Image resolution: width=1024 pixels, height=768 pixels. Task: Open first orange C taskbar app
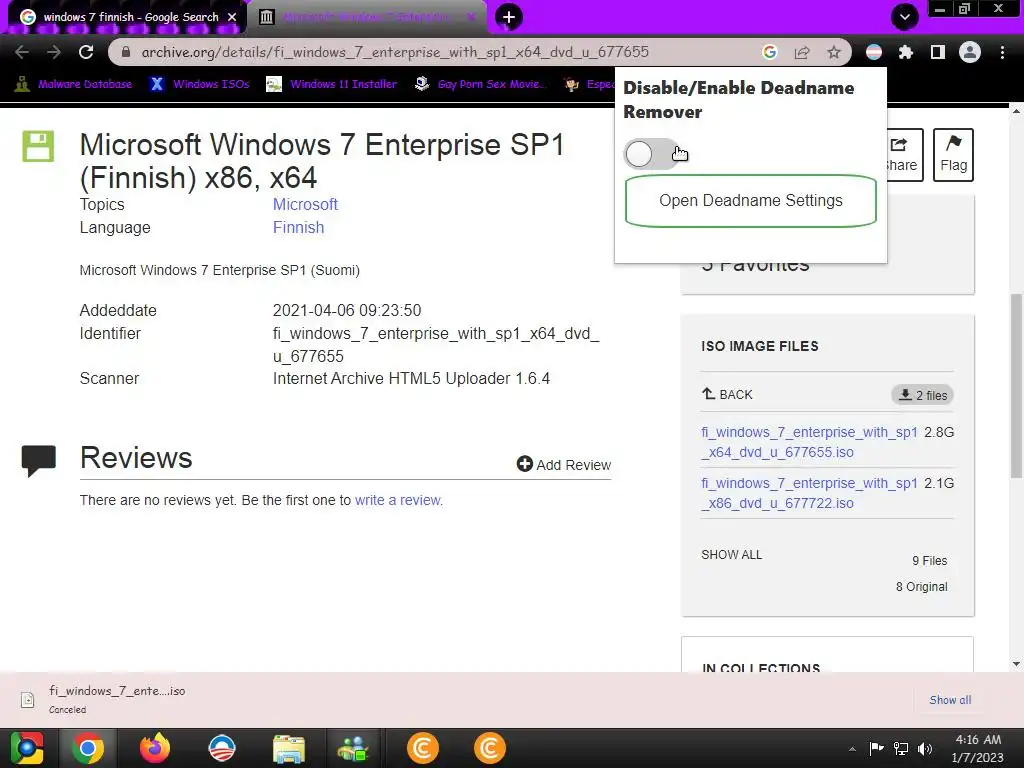coord(423,748)
